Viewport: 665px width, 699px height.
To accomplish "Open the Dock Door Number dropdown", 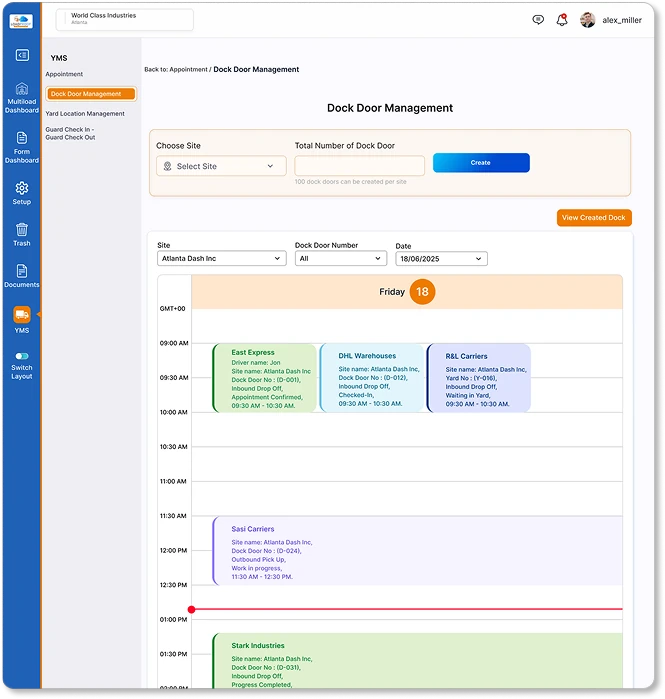I will tap(341, 259).
